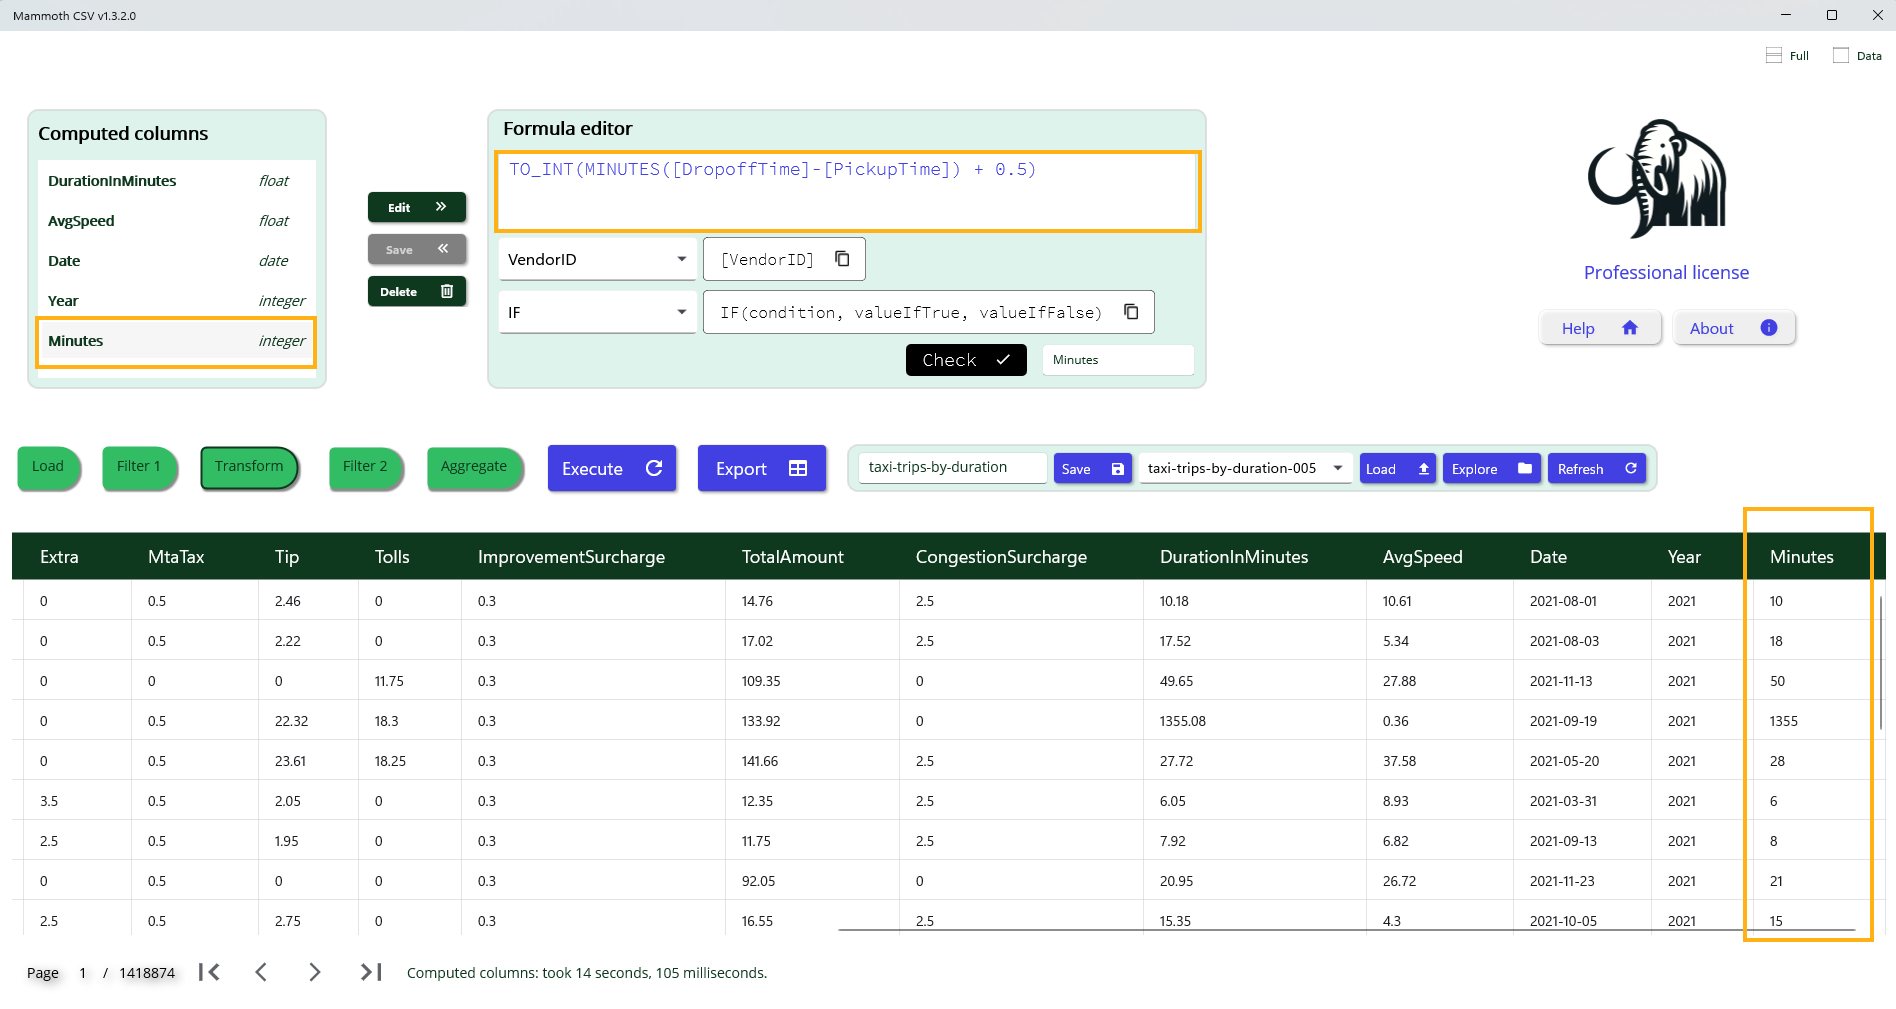Select the AvgSpeed computed column
Image resolution: width=1896 pixels, height=1009 pixels.
tap(176, 221)
